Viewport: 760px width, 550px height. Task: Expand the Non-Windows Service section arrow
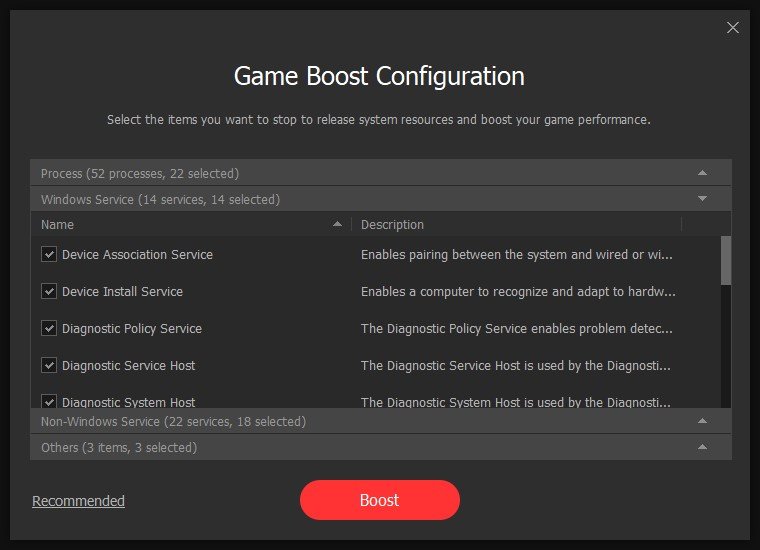(702, 421)
